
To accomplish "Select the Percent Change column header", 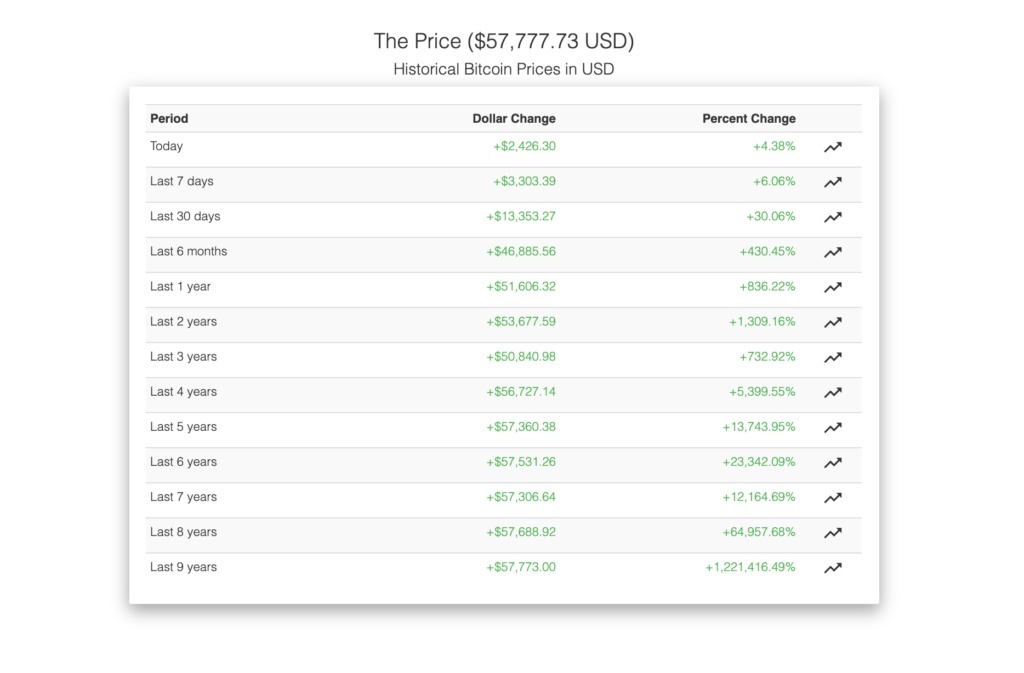I will pos(748,118).
